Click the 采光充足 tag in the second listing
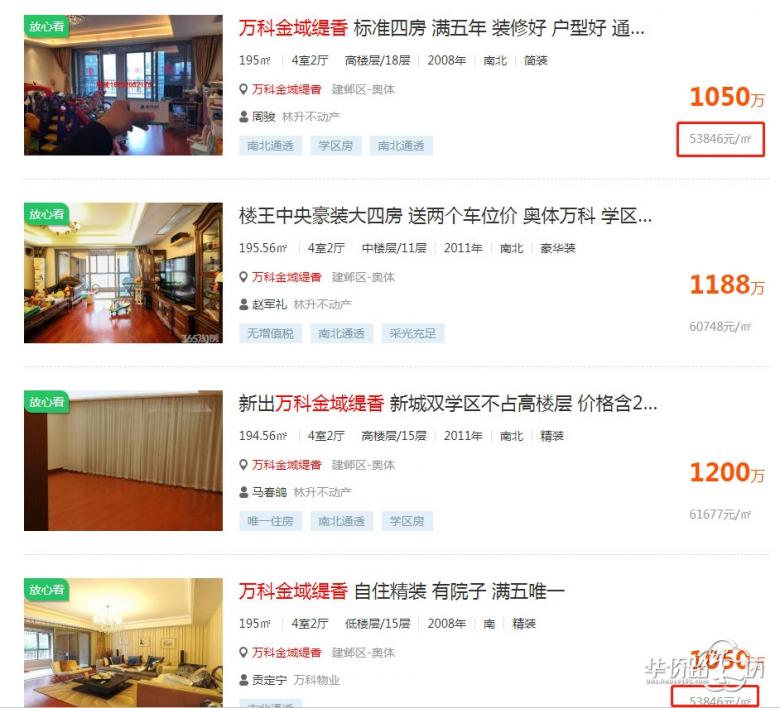Image resolution: width=780 pixels, height=708 pixels. (412, 333)
